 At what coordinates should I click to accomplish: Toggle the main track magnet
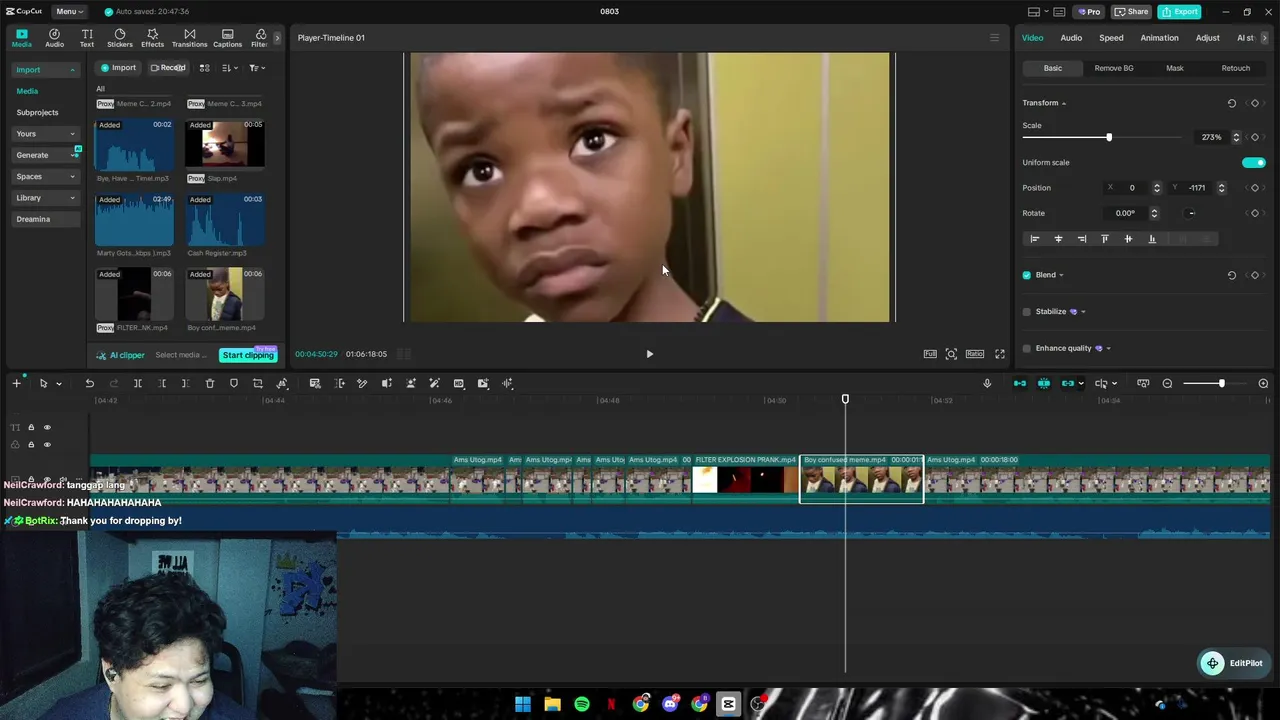[1020, 384]
